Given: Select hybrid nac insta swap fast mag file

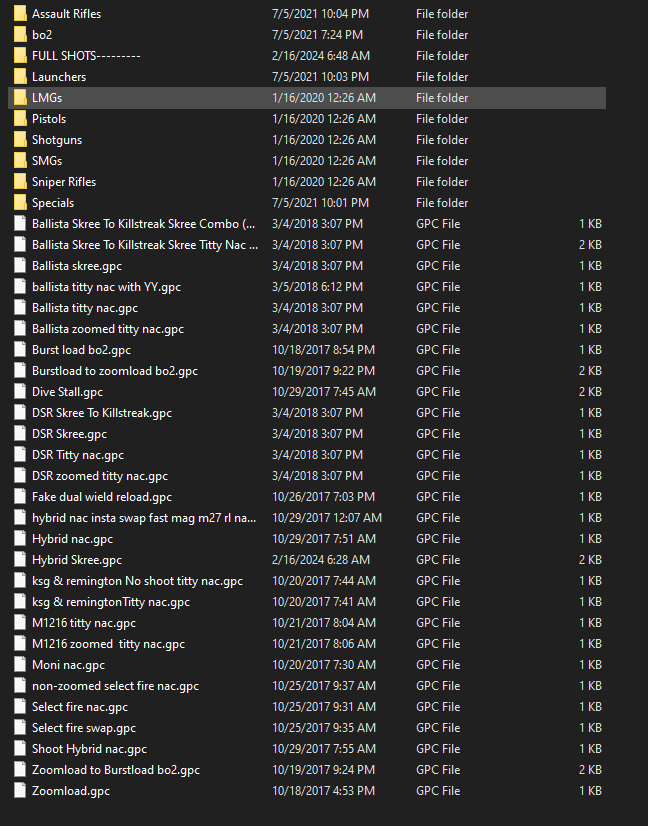Looking at the screenshot, I should (x=144, y=518).
